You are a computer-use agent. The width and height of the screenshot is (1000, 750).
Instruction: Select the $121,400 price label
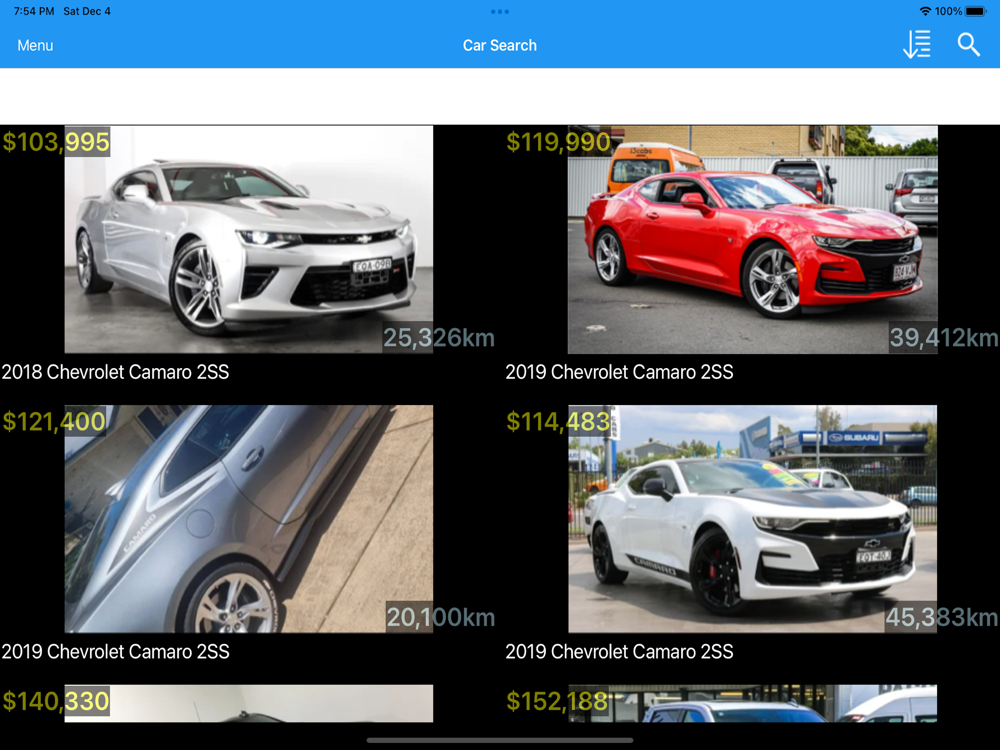tap(54, 422)
